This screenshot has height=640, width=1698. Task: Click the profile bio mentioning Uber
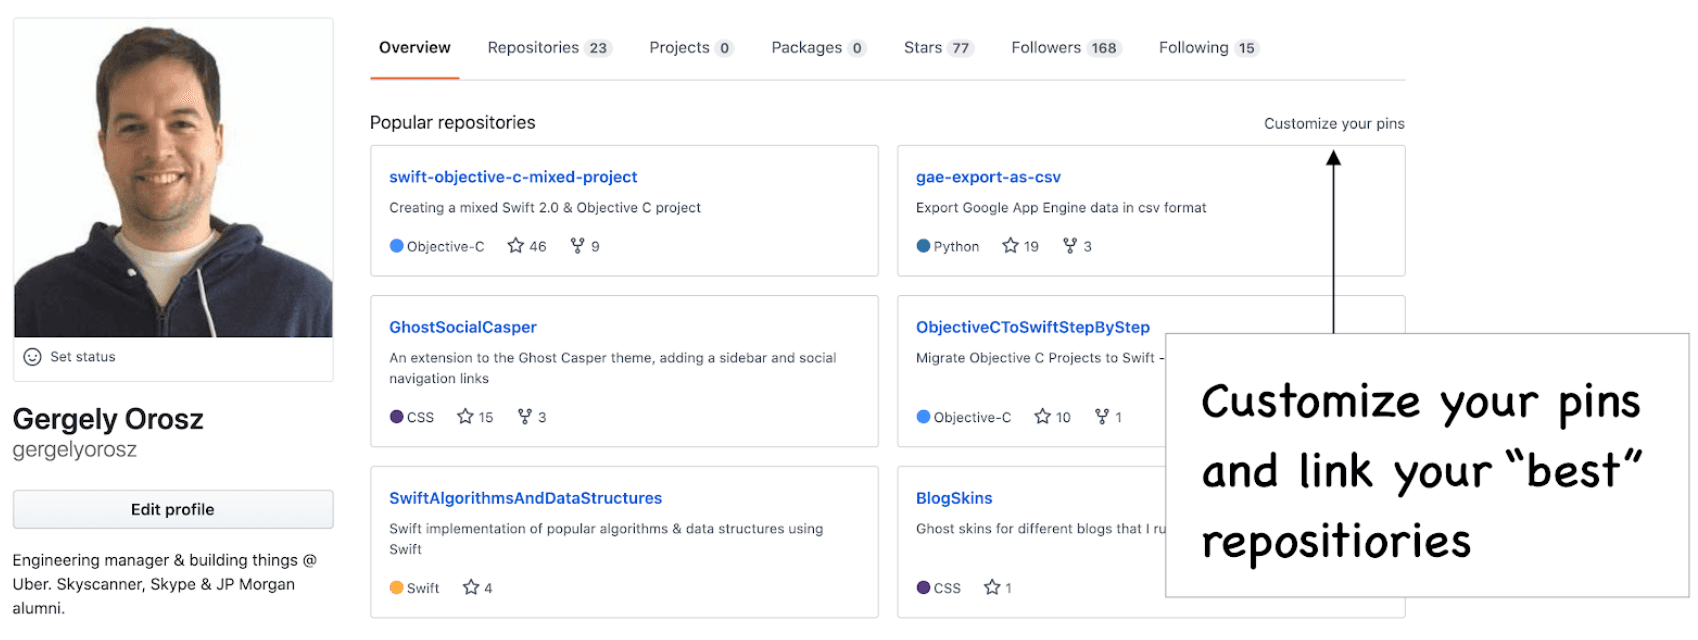(x=165, y=584)
